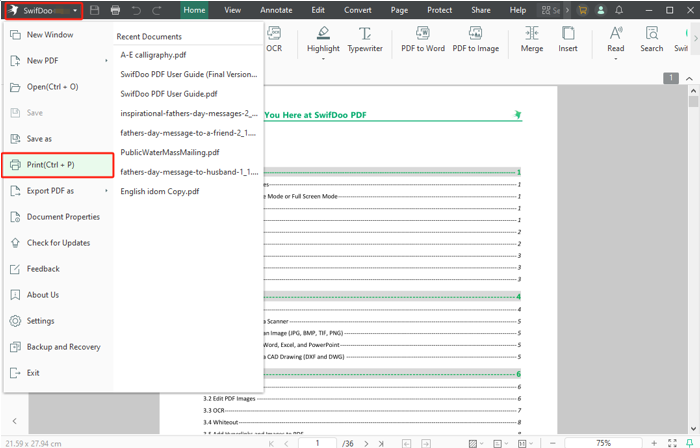Click the PDF to Word converter

tap(423, 40)
